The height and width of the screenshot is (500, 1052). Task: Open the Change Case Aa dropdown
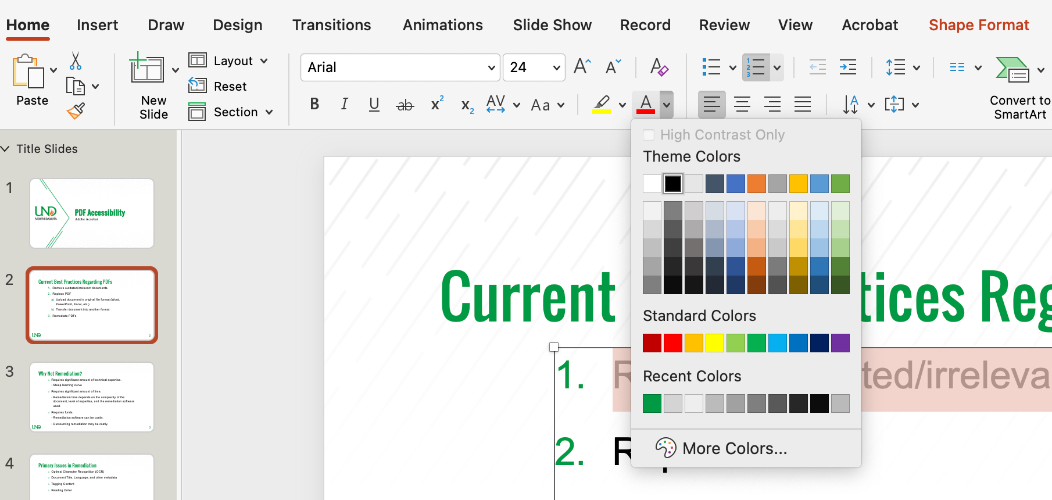548,105
